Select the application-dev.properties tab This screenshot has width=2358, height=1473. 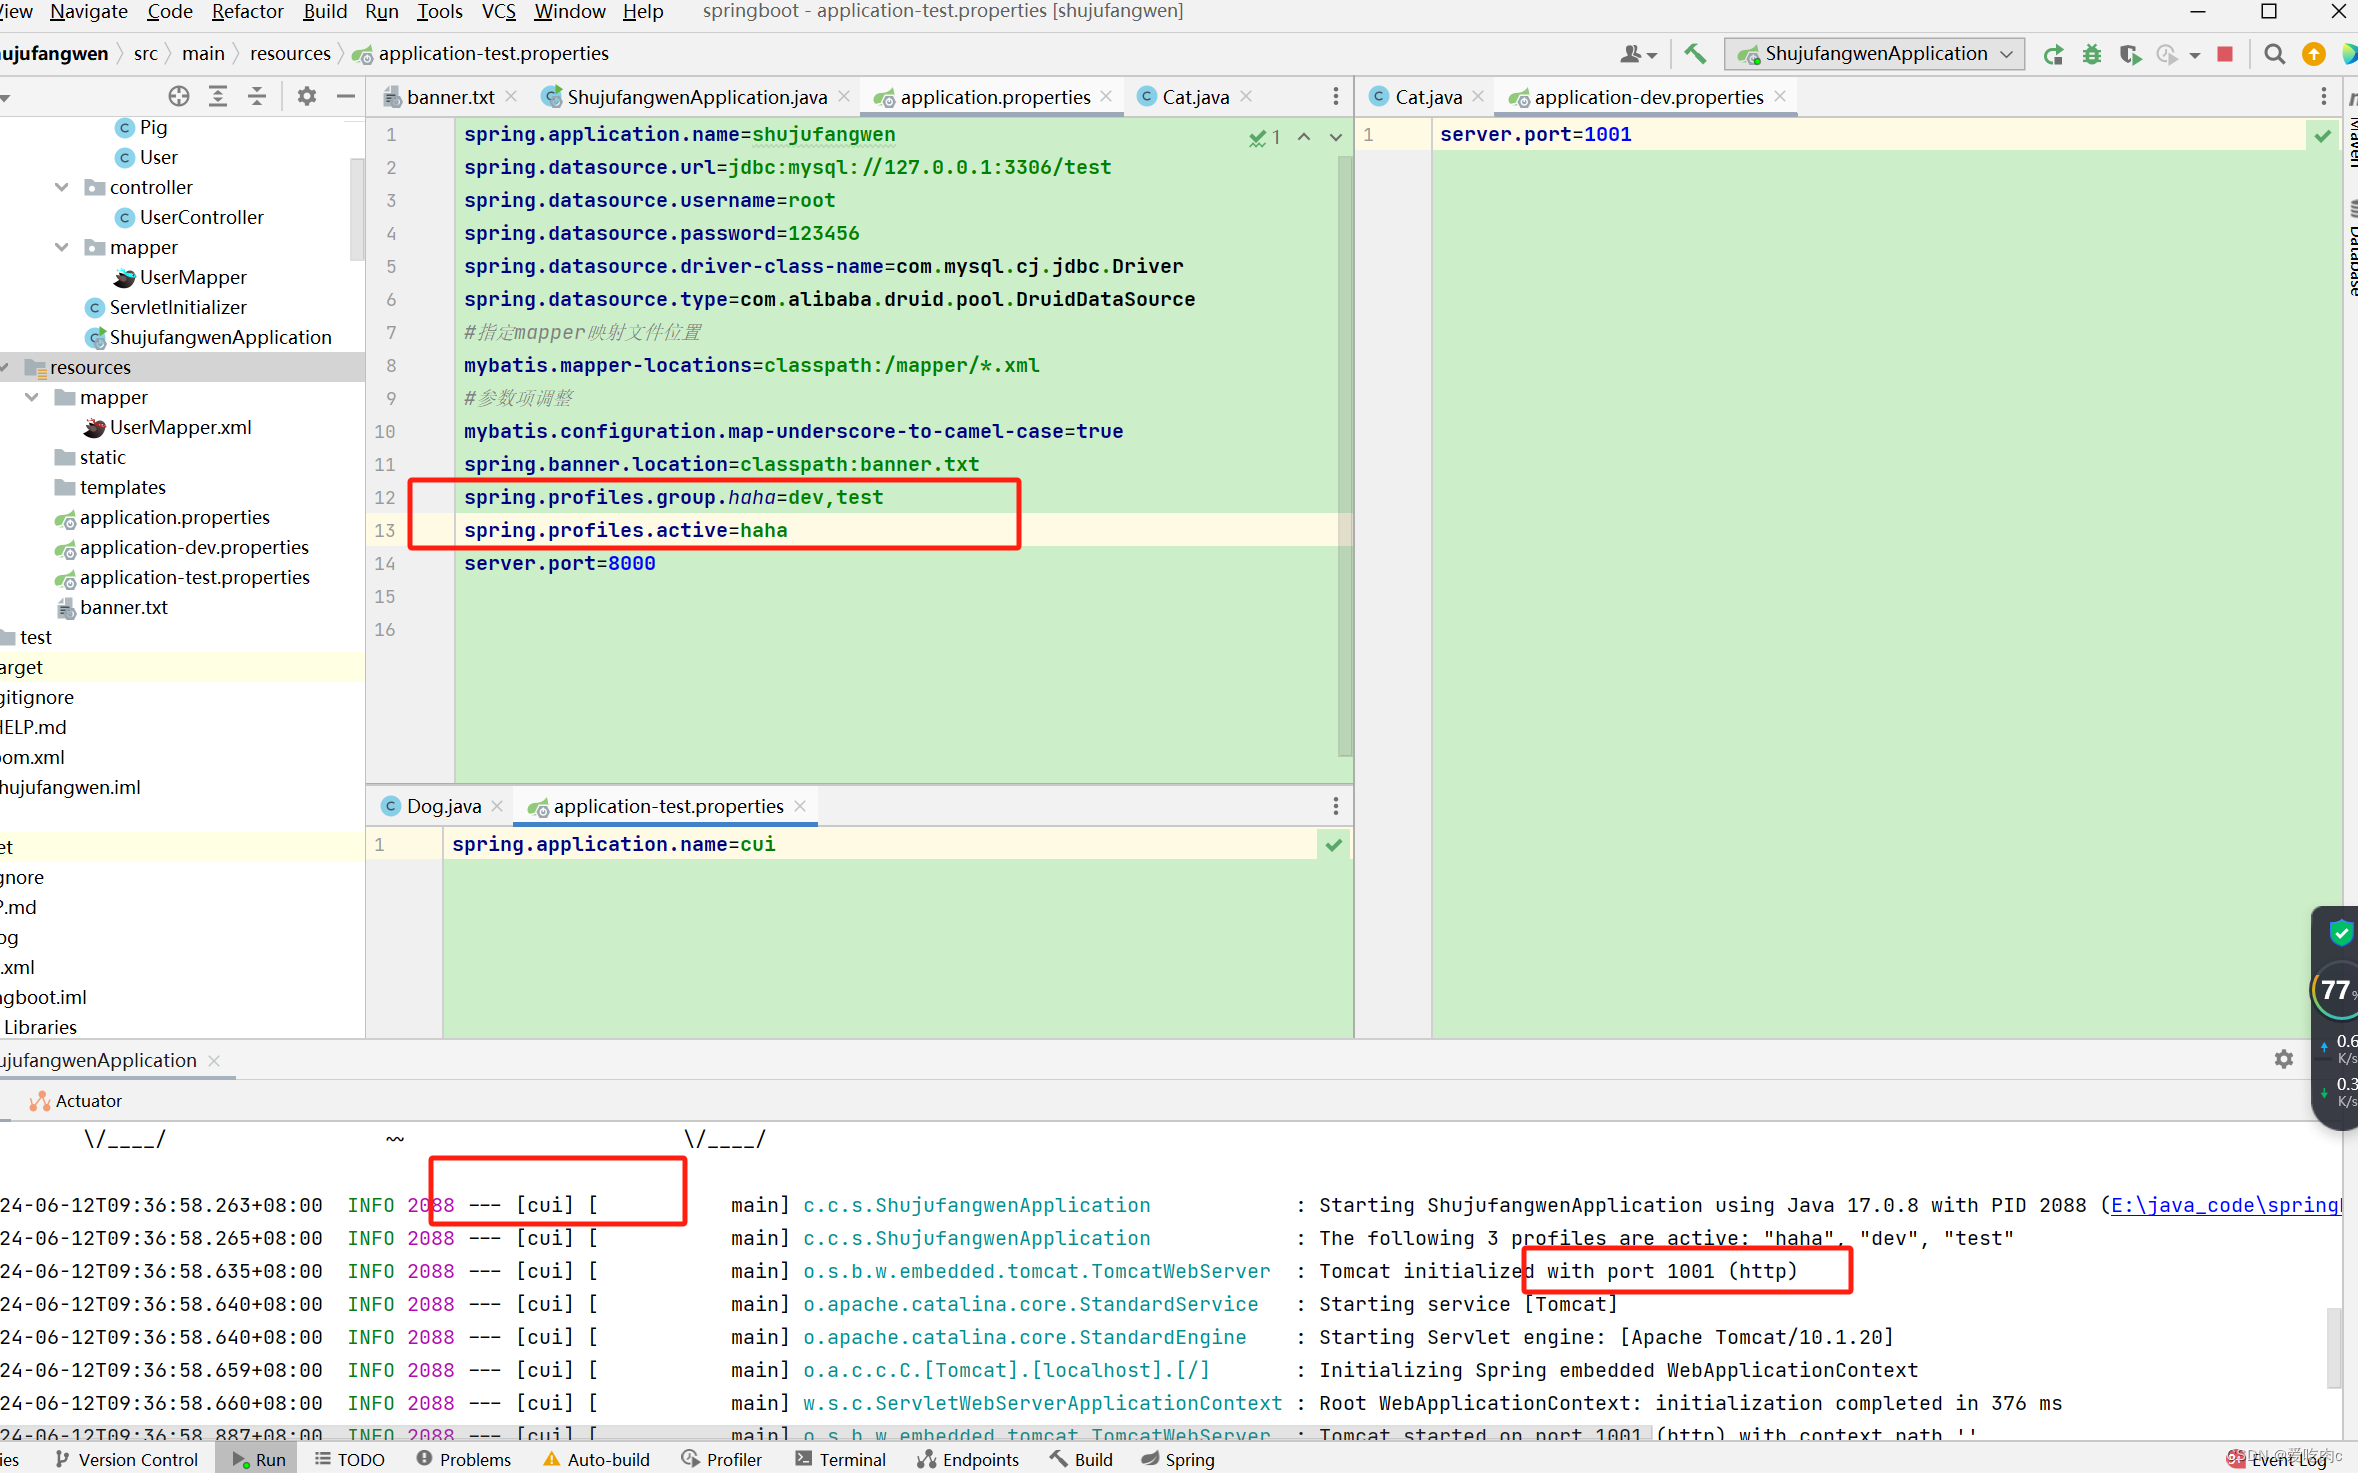click(1644, 97)
